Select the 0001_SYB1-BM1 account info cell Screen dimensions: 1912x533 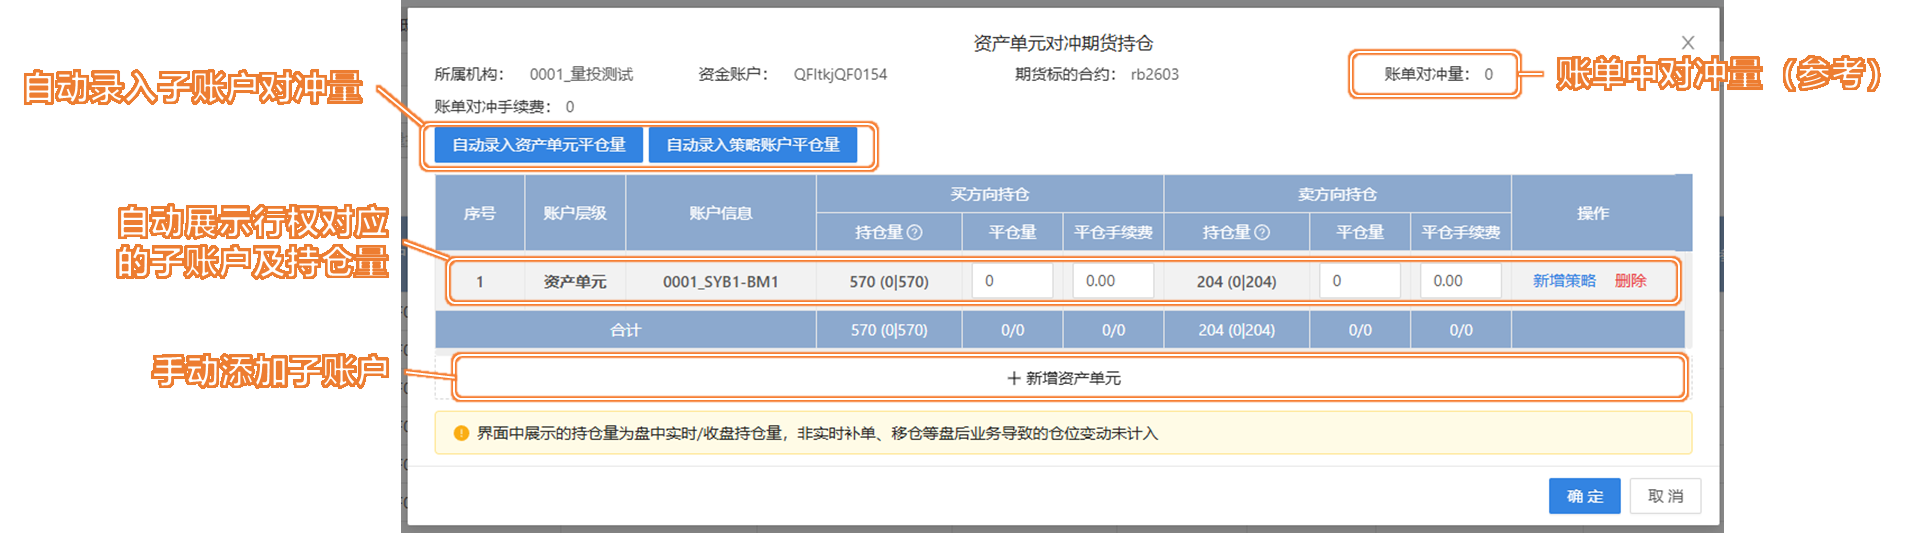click(720, 282)
